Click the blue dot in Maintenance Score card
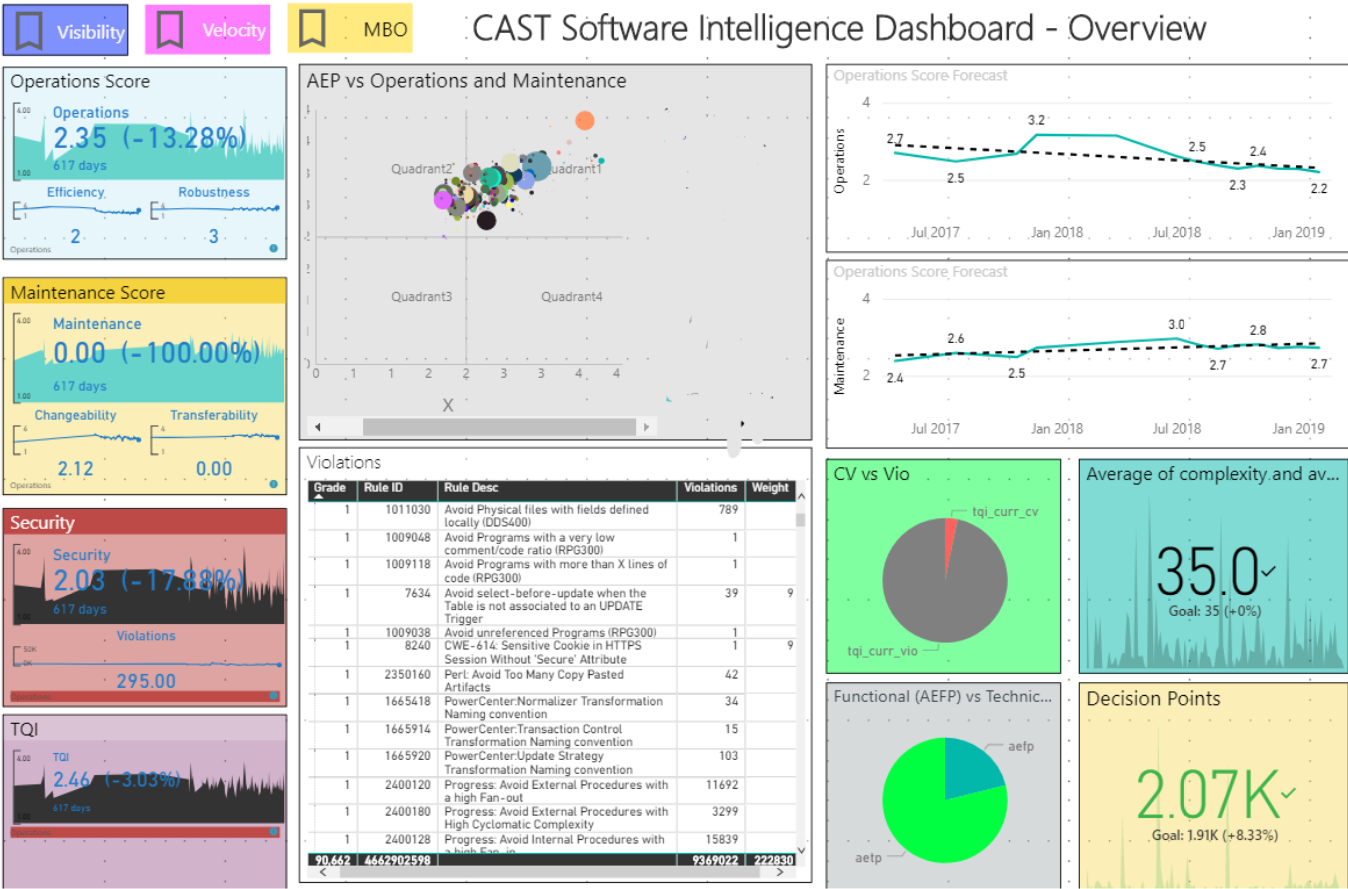This screenshot has width=1348, height=889. point(273,484)
